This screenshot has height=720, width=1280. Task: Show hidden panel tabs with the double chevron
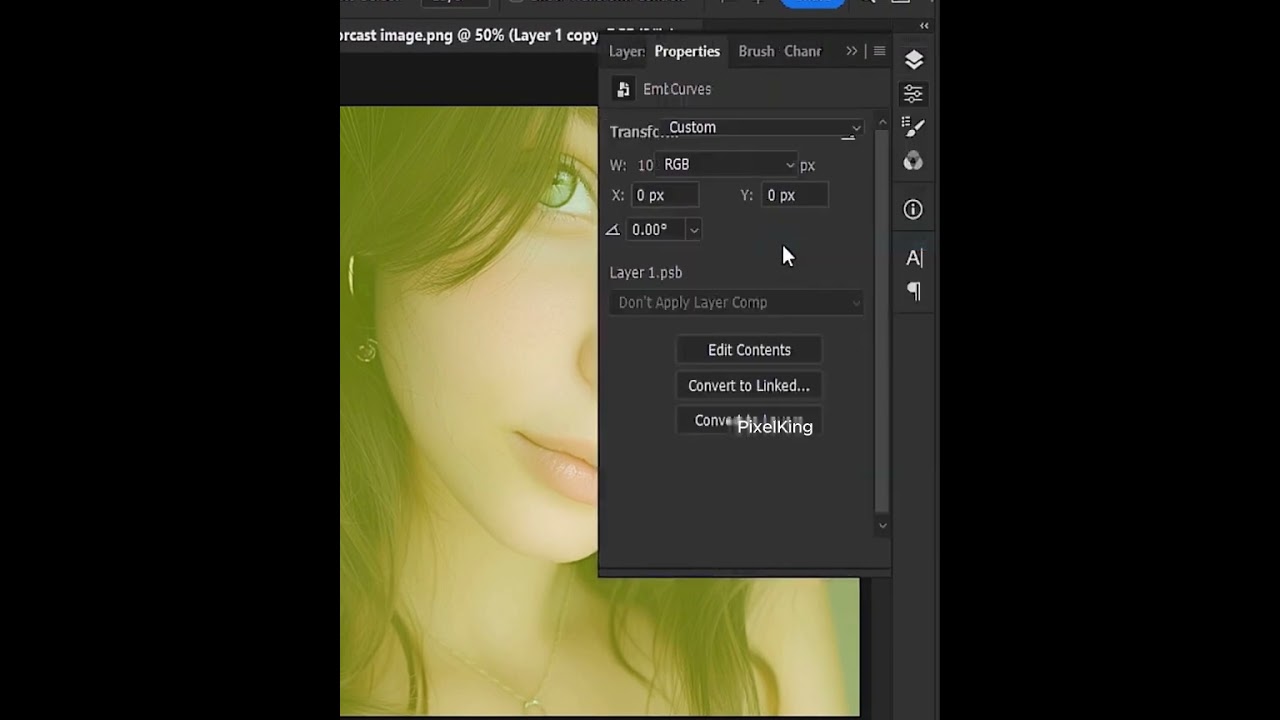(x=852, y=51)
